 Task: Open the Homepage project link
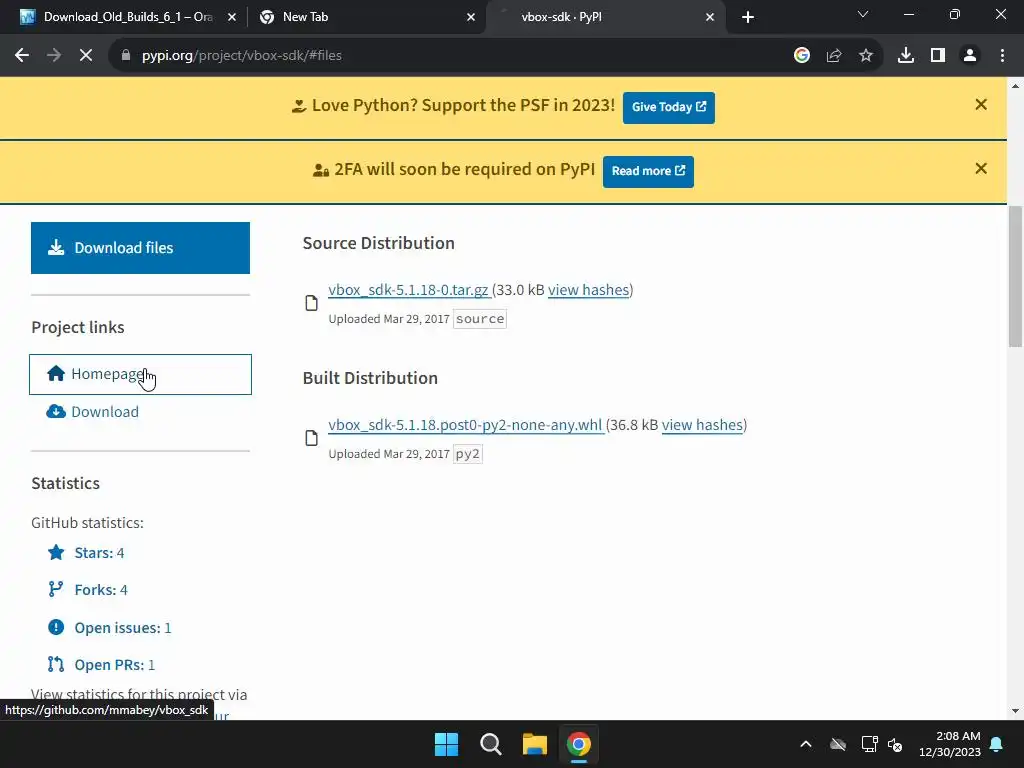tap(140, 374)
